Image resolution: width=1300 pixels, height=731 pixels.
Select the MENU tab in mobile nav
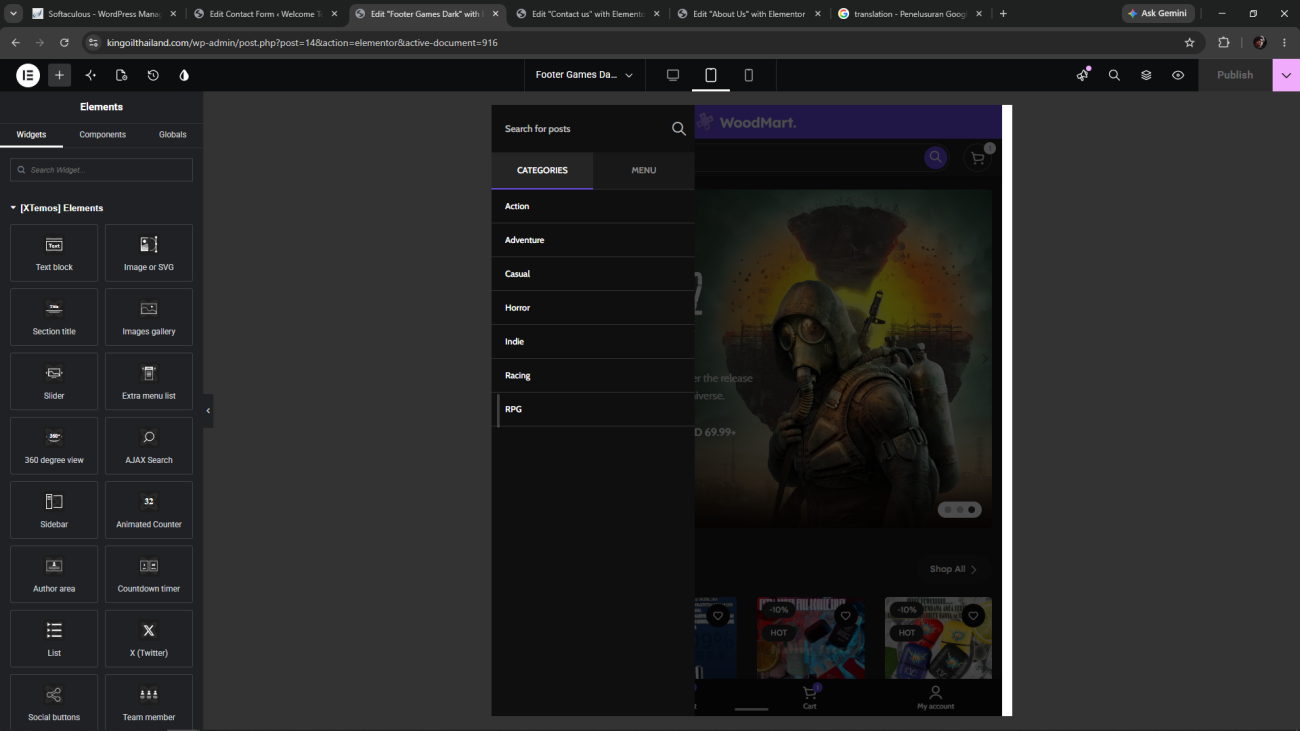(644, 171)
